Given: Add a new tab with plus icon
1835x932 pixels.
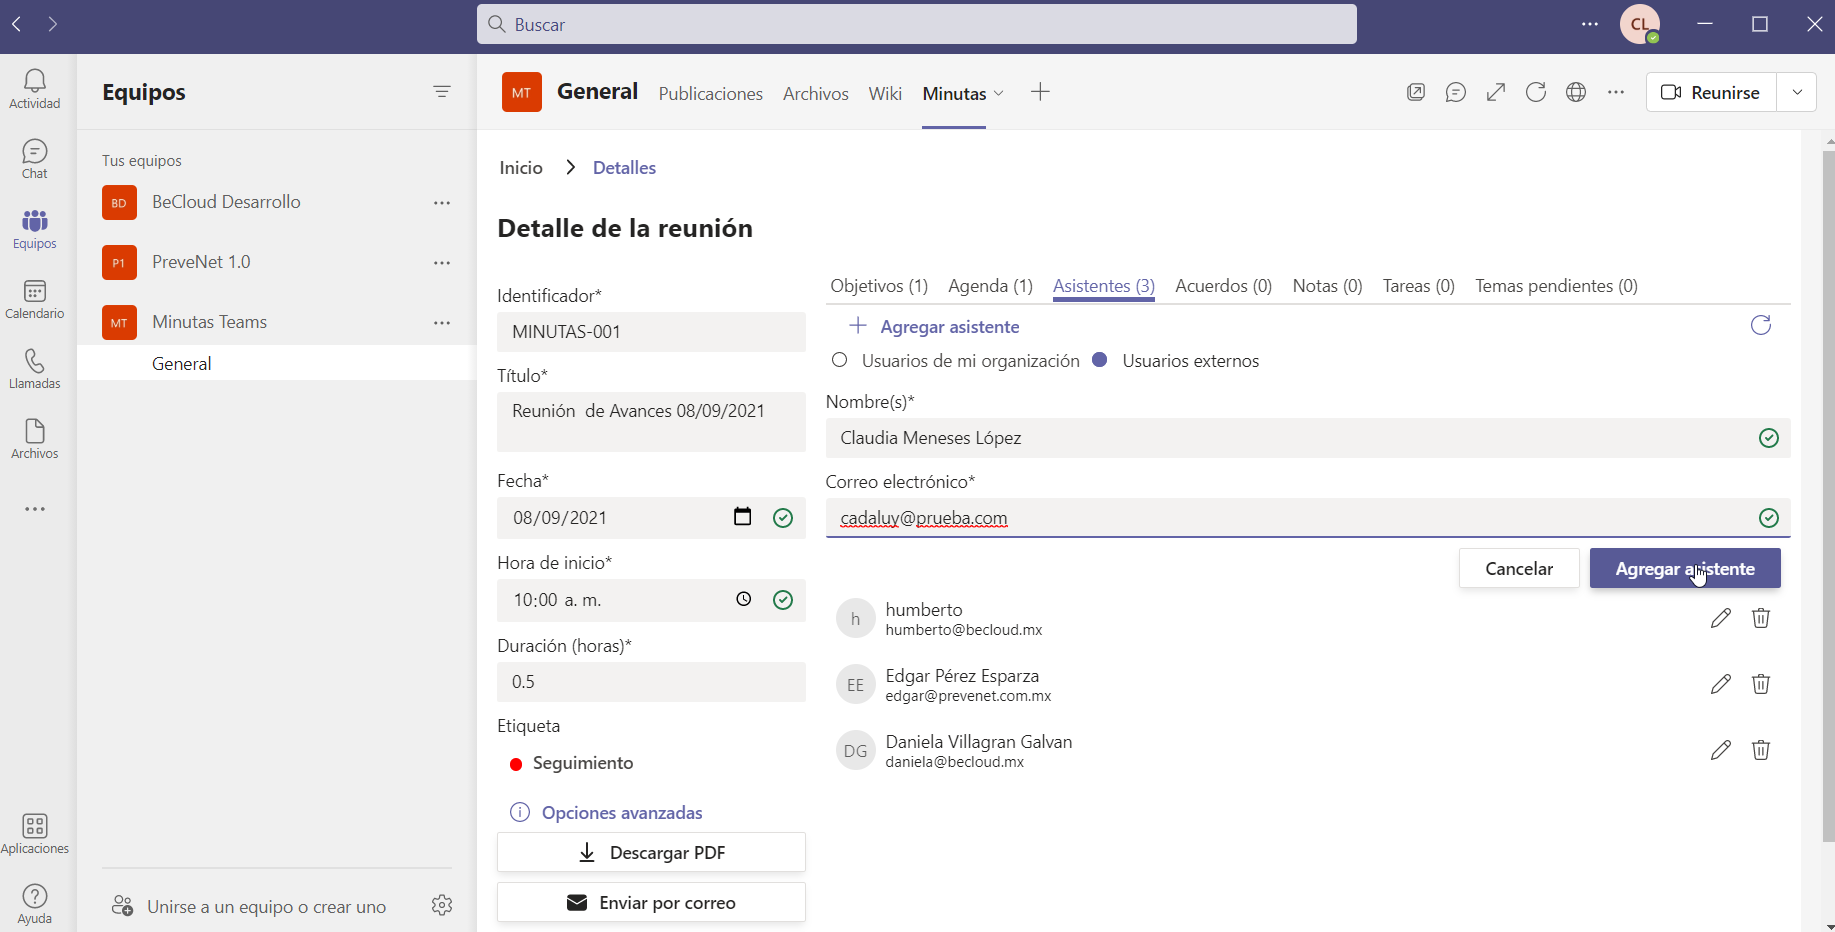Looking at the screenshot, I should (1040, 92).
